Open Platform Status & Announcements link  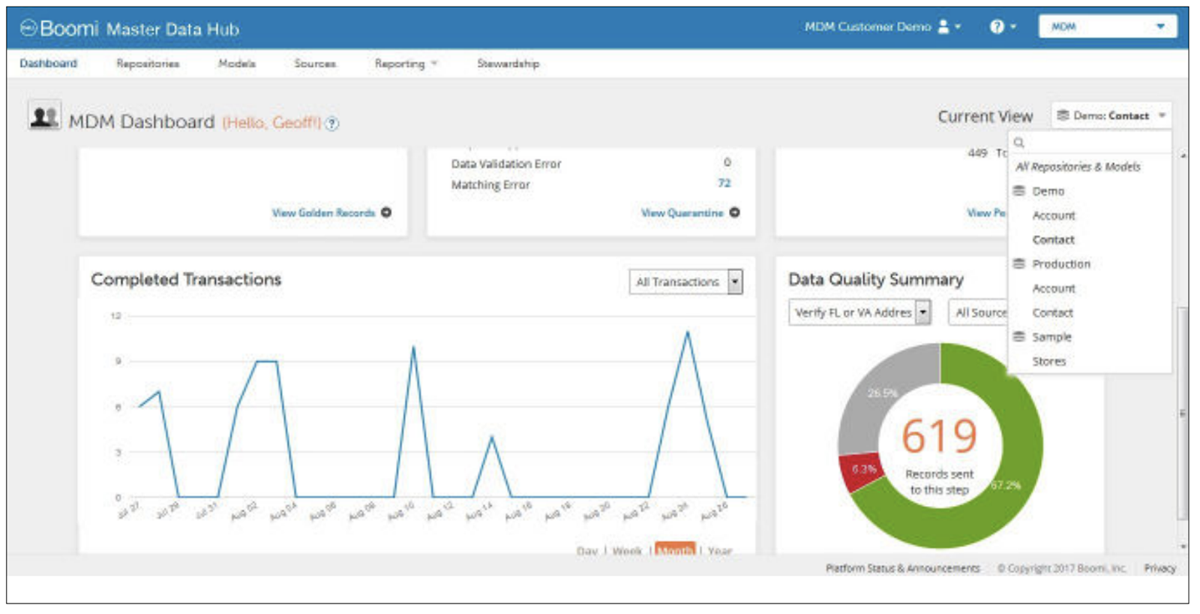click(x=903, y=568)
